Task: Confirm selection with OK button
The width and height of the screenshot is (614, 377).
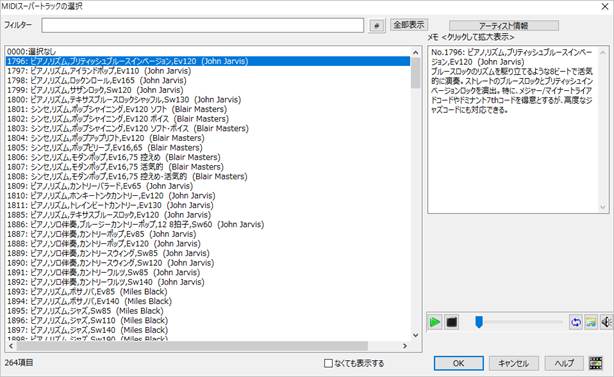Action: (459, 363)
